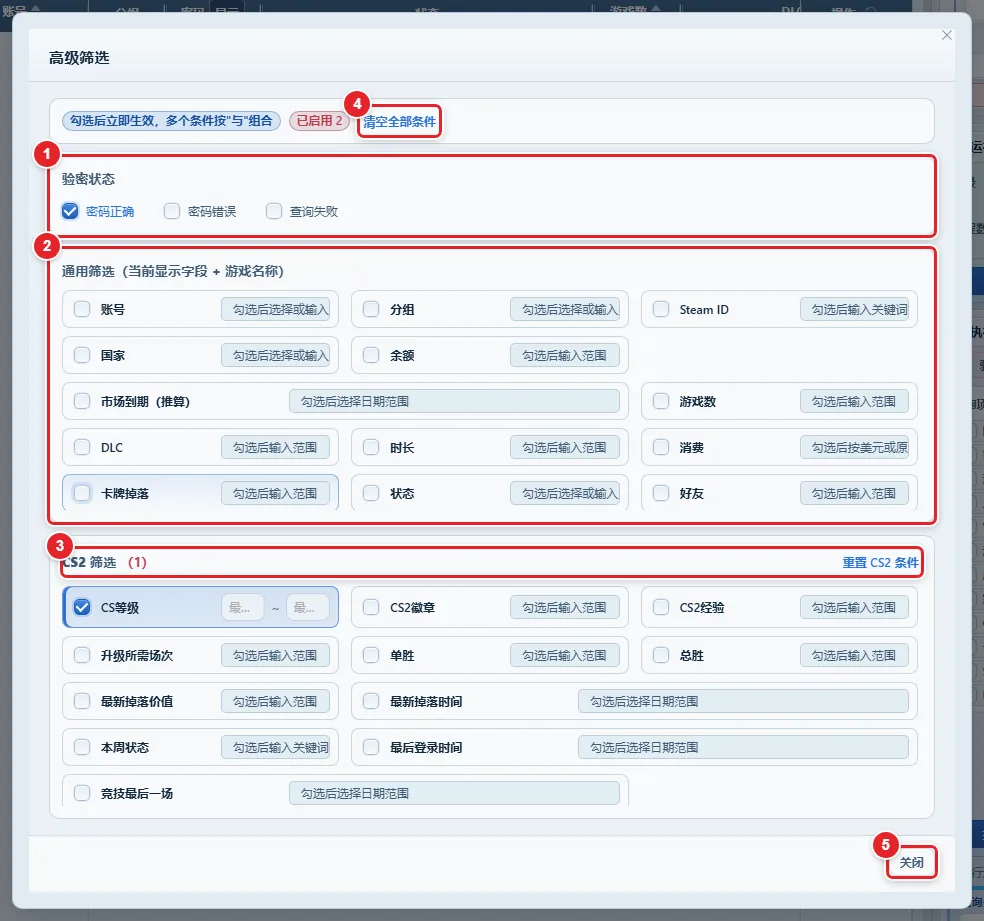The height and width of the screenshot is (921, 984).
Task: Check the 查询失败 checkbox
Action: click(274, 211)
